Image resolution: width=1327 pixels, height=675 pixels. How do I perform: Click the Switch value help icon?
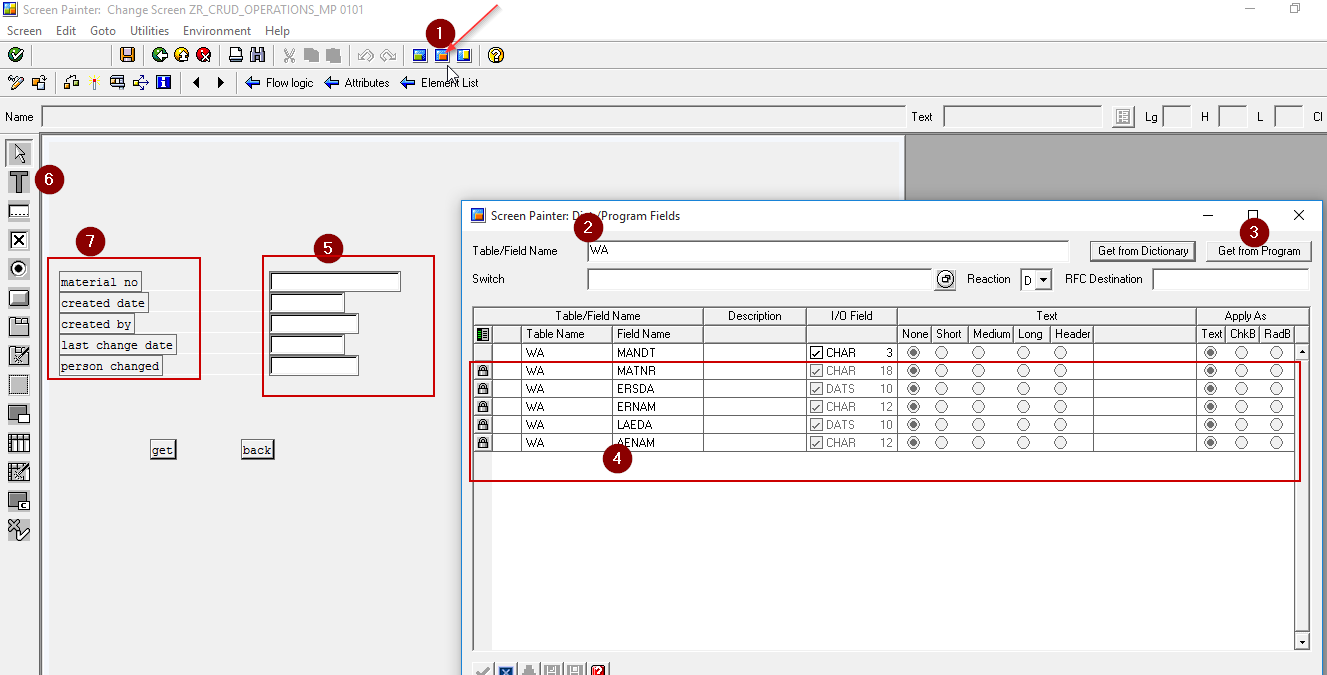pos(944,279)
